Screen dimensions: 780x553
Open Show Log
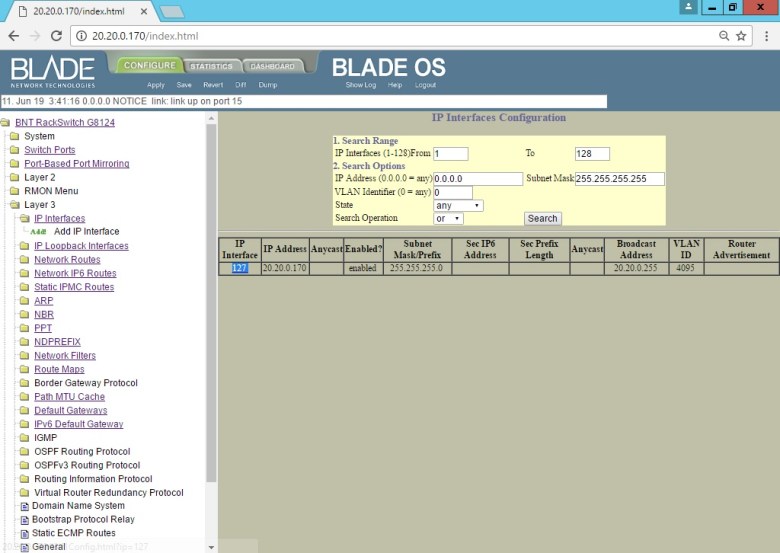click(x=361, y=85)
